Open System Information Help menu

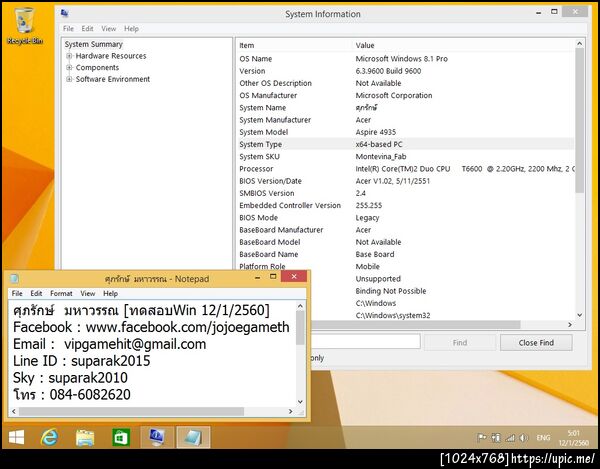point(131,29)
